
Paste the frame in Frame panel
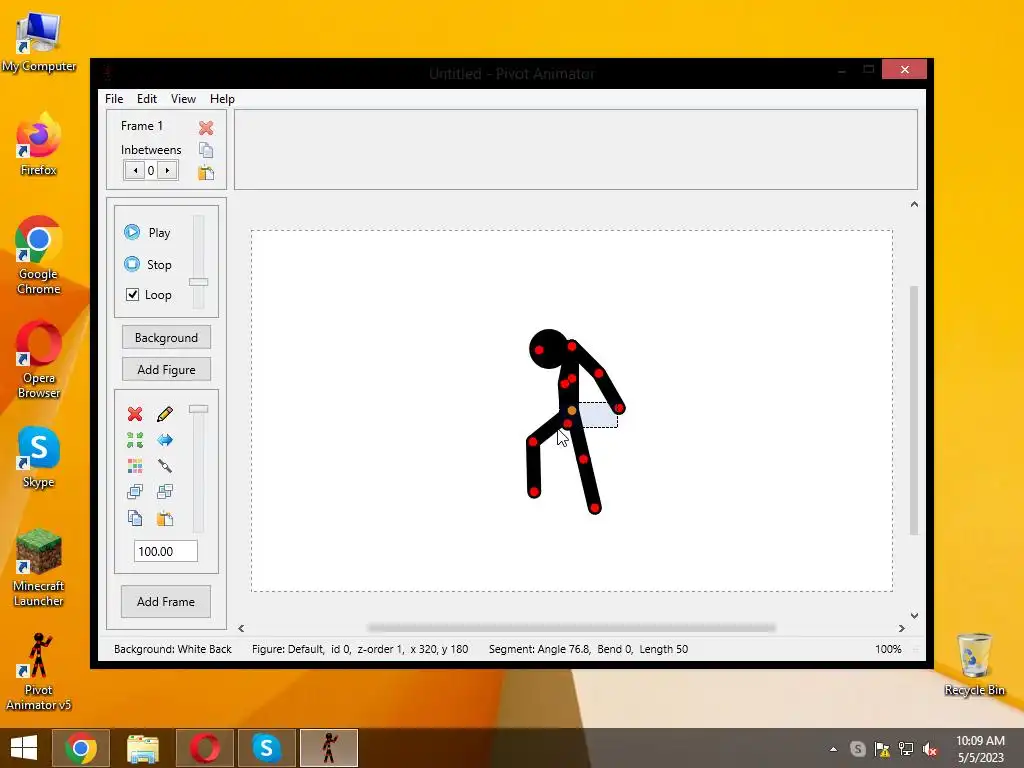[x=206, y=172]
